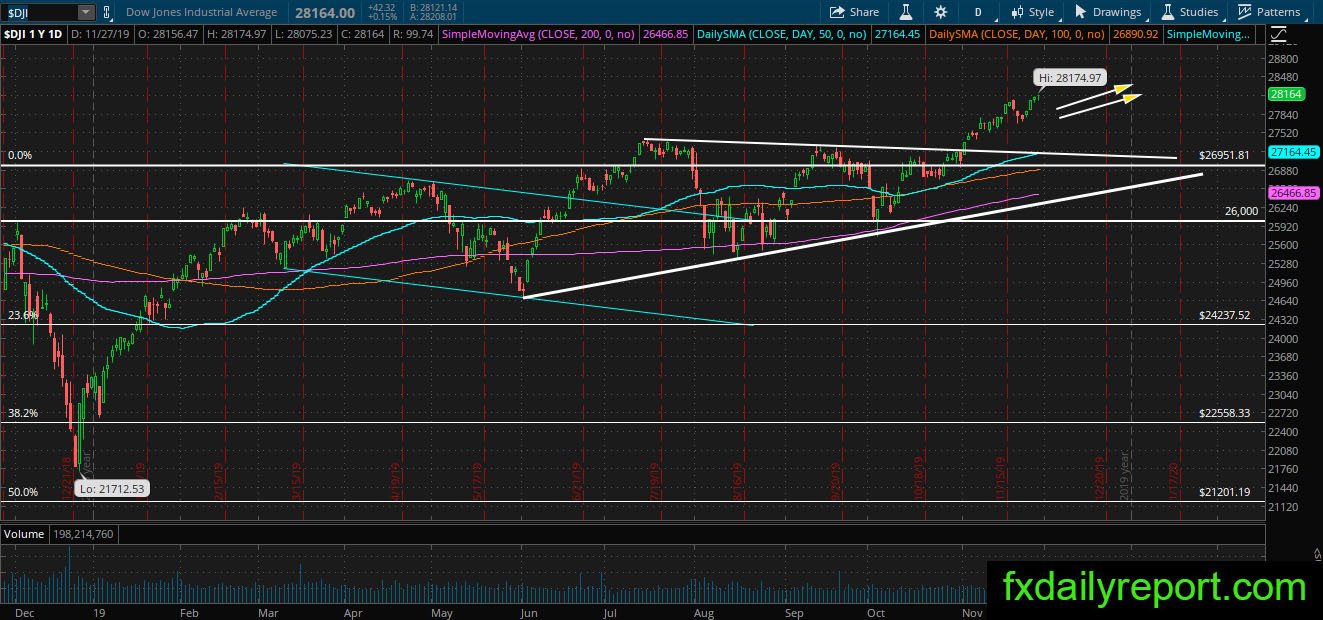Click the truncated SimpleMoving... study label
The image size is (1323, 620).
[x=1209, y=34]
